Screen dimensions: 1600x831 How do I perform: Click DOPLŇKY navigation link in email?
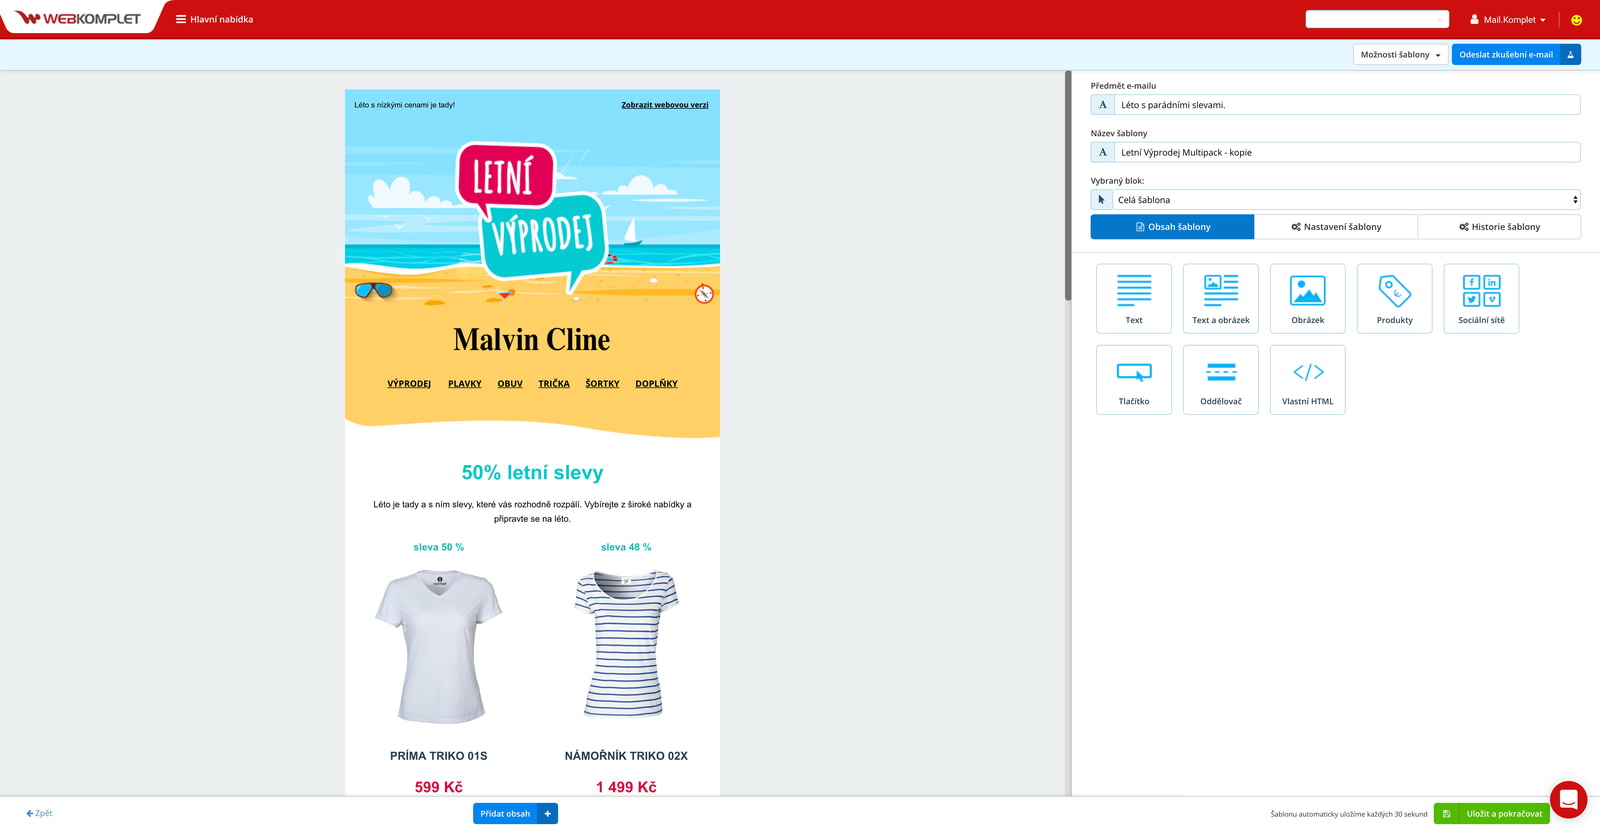tap(656, 384)
